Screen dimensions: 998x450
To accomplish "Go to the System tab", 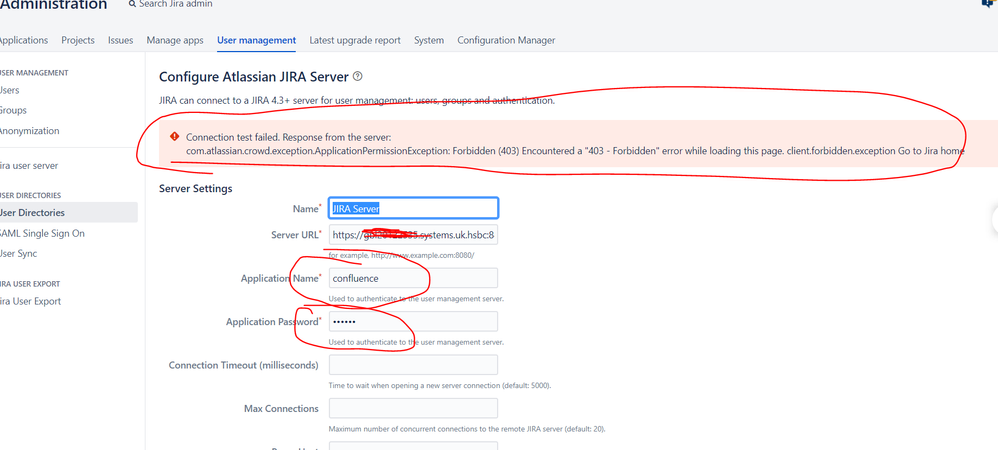I will tap(429, 40).
